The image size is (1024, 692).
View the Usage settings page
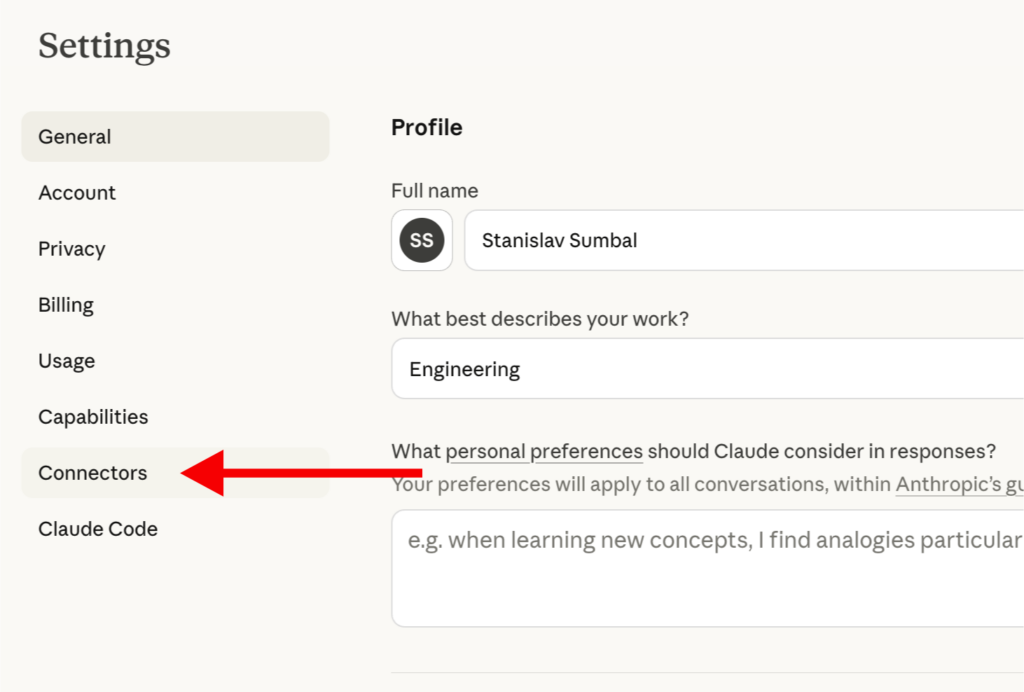point(67,361)
